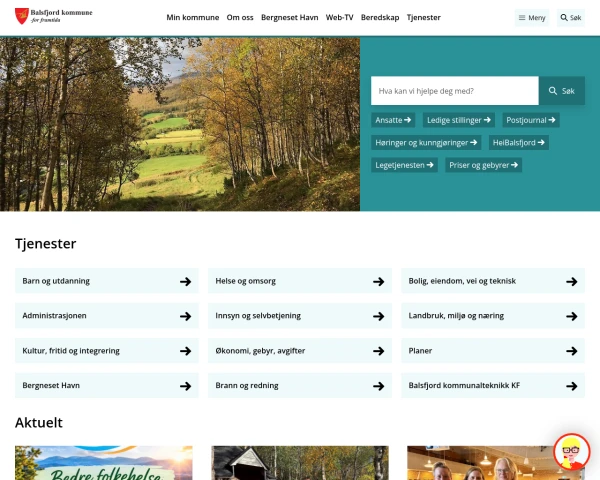Image resolution: width=600 pixels, height=480 pixels.
Task: Focus the 'Hva kan vi hjelpe deg med?' search field
Action: tap(455, 91)
